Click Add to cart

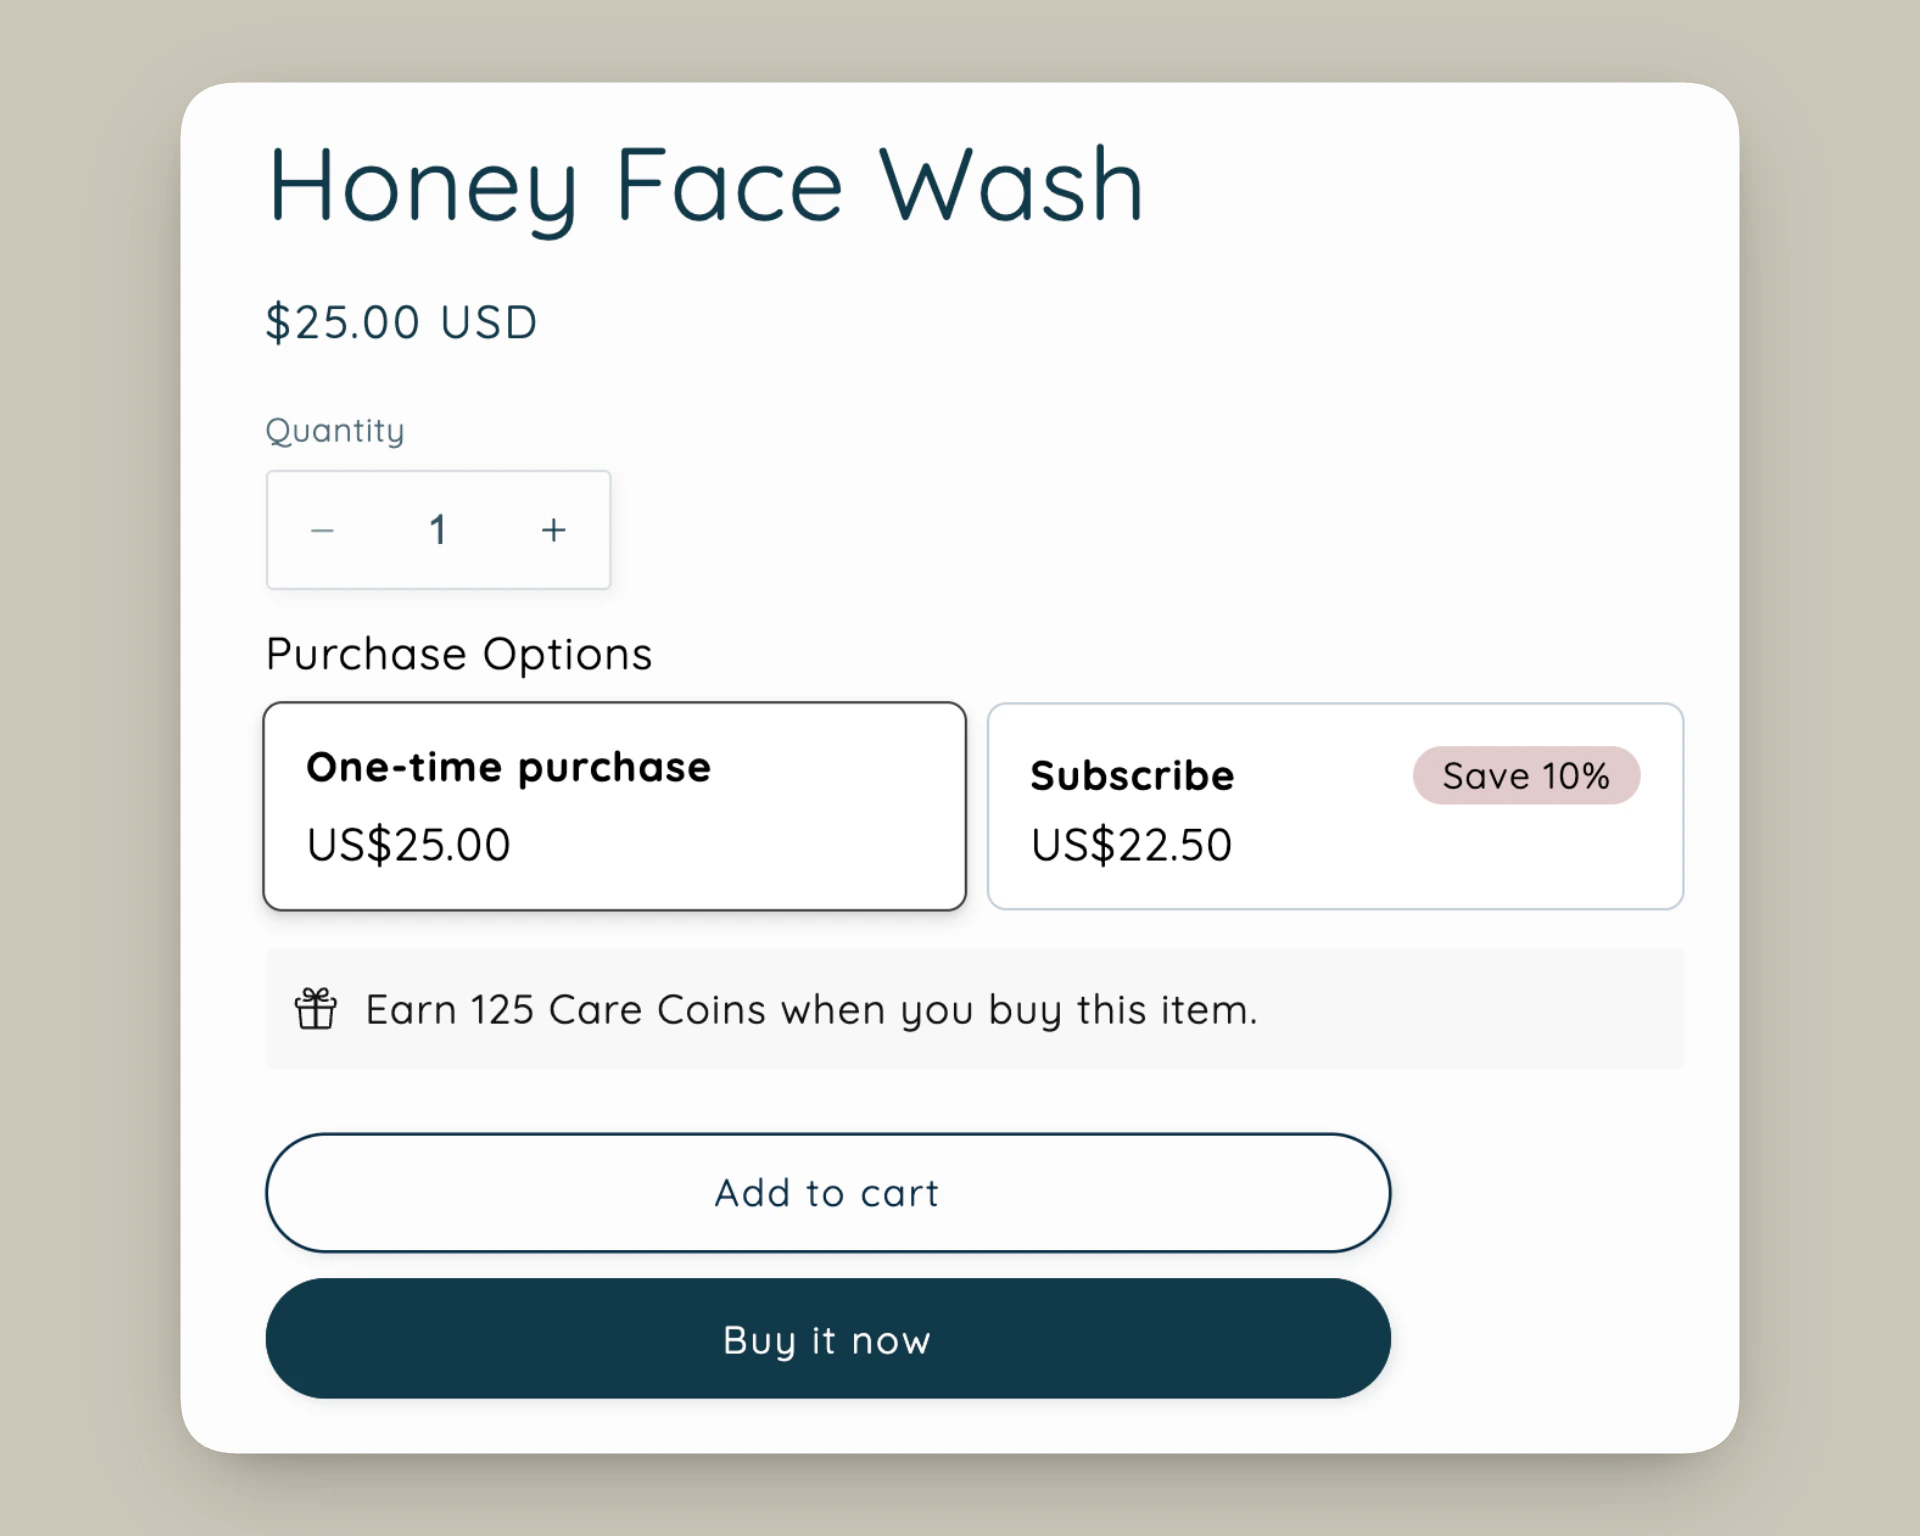pos(826,1192)
